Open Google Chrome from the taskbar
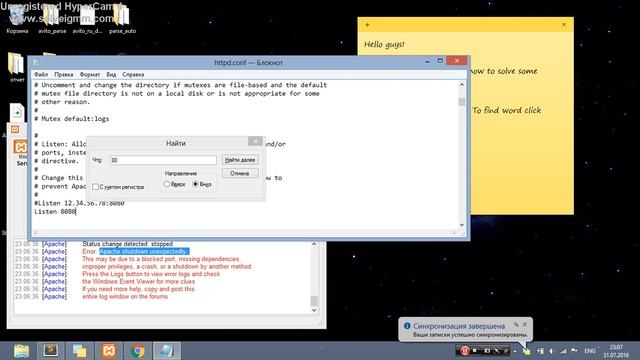 point(138,351)
